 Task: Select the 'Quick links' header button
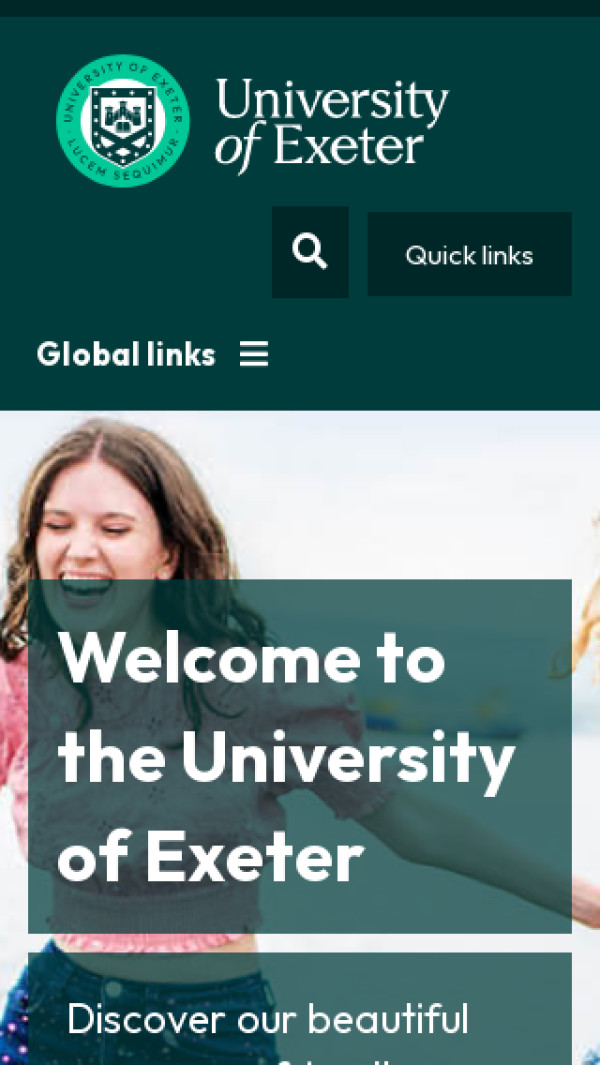click(x=470, y=254)
